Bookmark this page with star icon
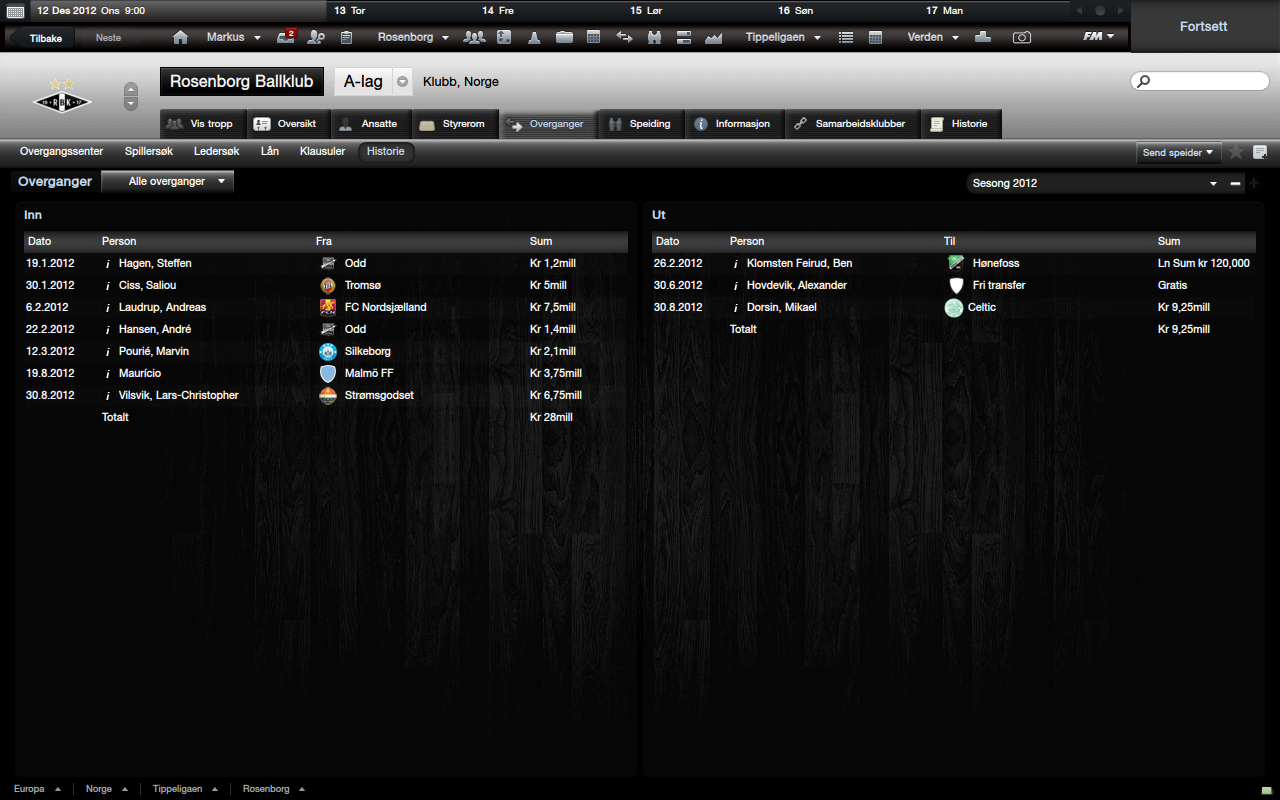 pyautogui.click(x=1236, y=152)
